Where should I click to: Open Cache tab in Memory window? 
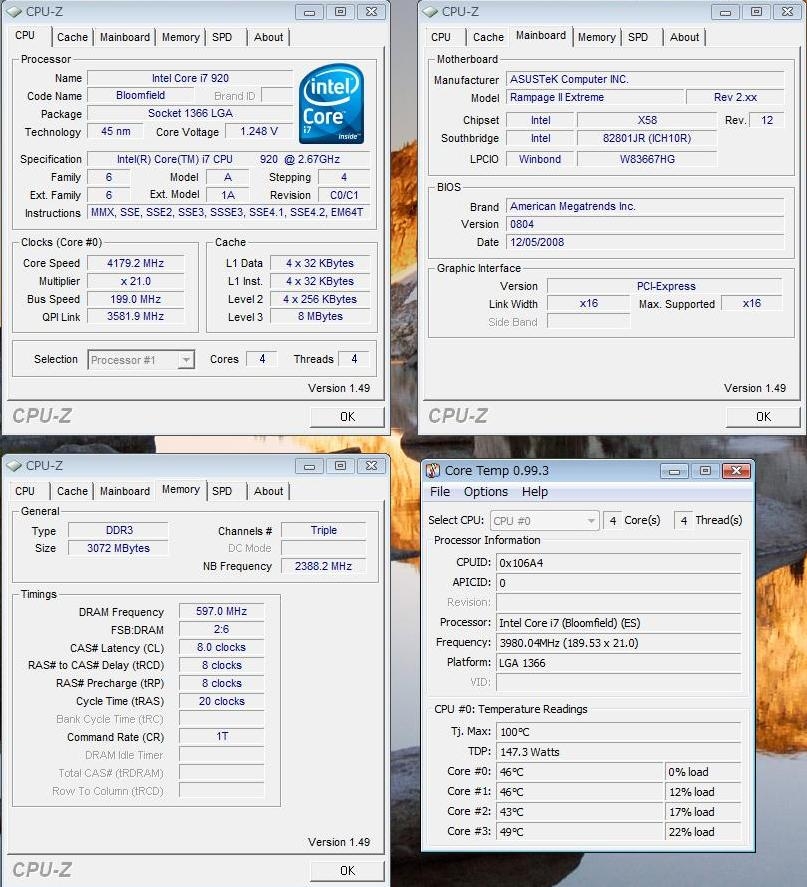pyautogui.click(x=72, y=492)
